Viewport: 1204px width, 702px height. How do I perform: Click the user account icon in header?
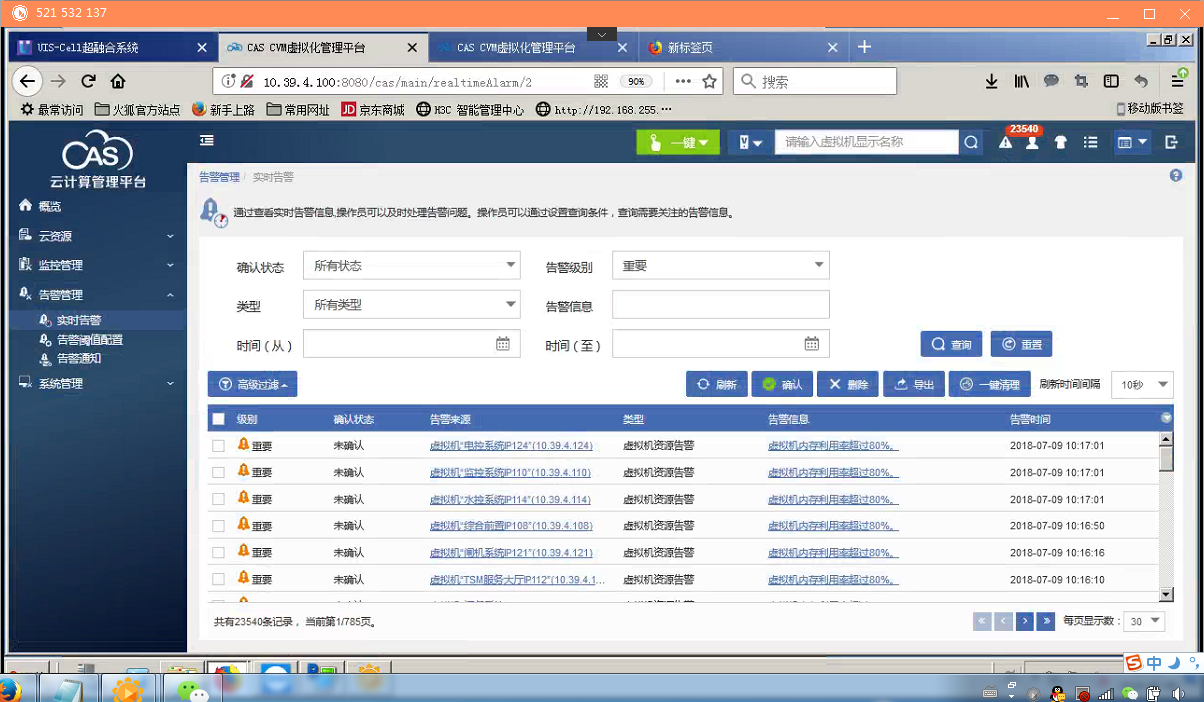tap(1032, 143)
